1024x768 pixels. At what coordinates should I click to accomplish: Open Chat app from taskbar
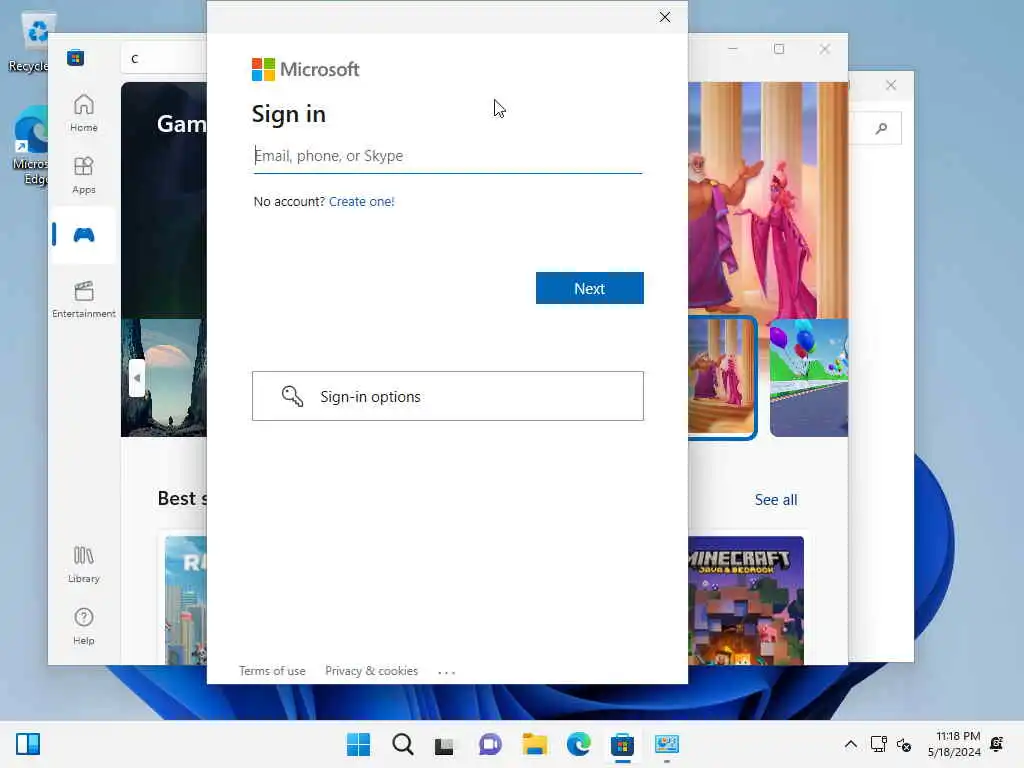pos(490,744)
